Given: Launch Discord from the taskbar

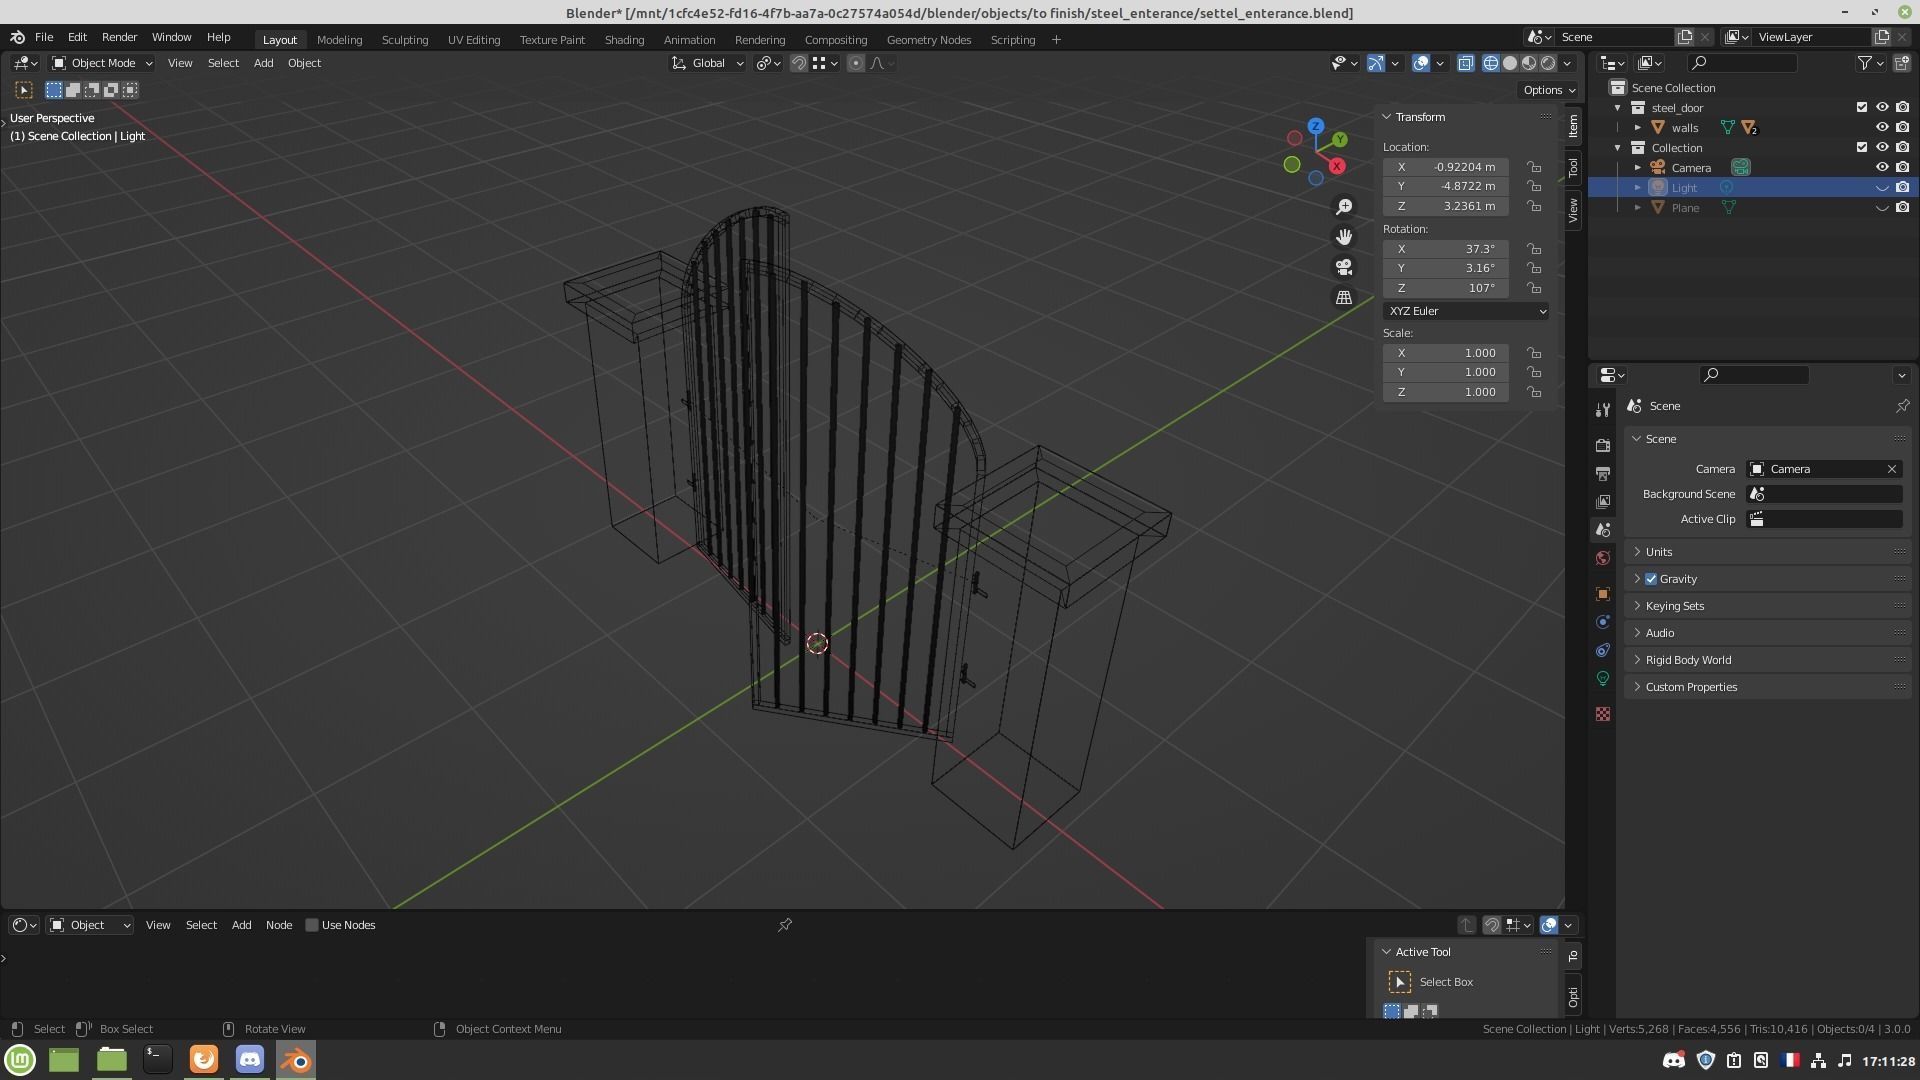Looking at the screenshot, I should (x=250, y=1059).
